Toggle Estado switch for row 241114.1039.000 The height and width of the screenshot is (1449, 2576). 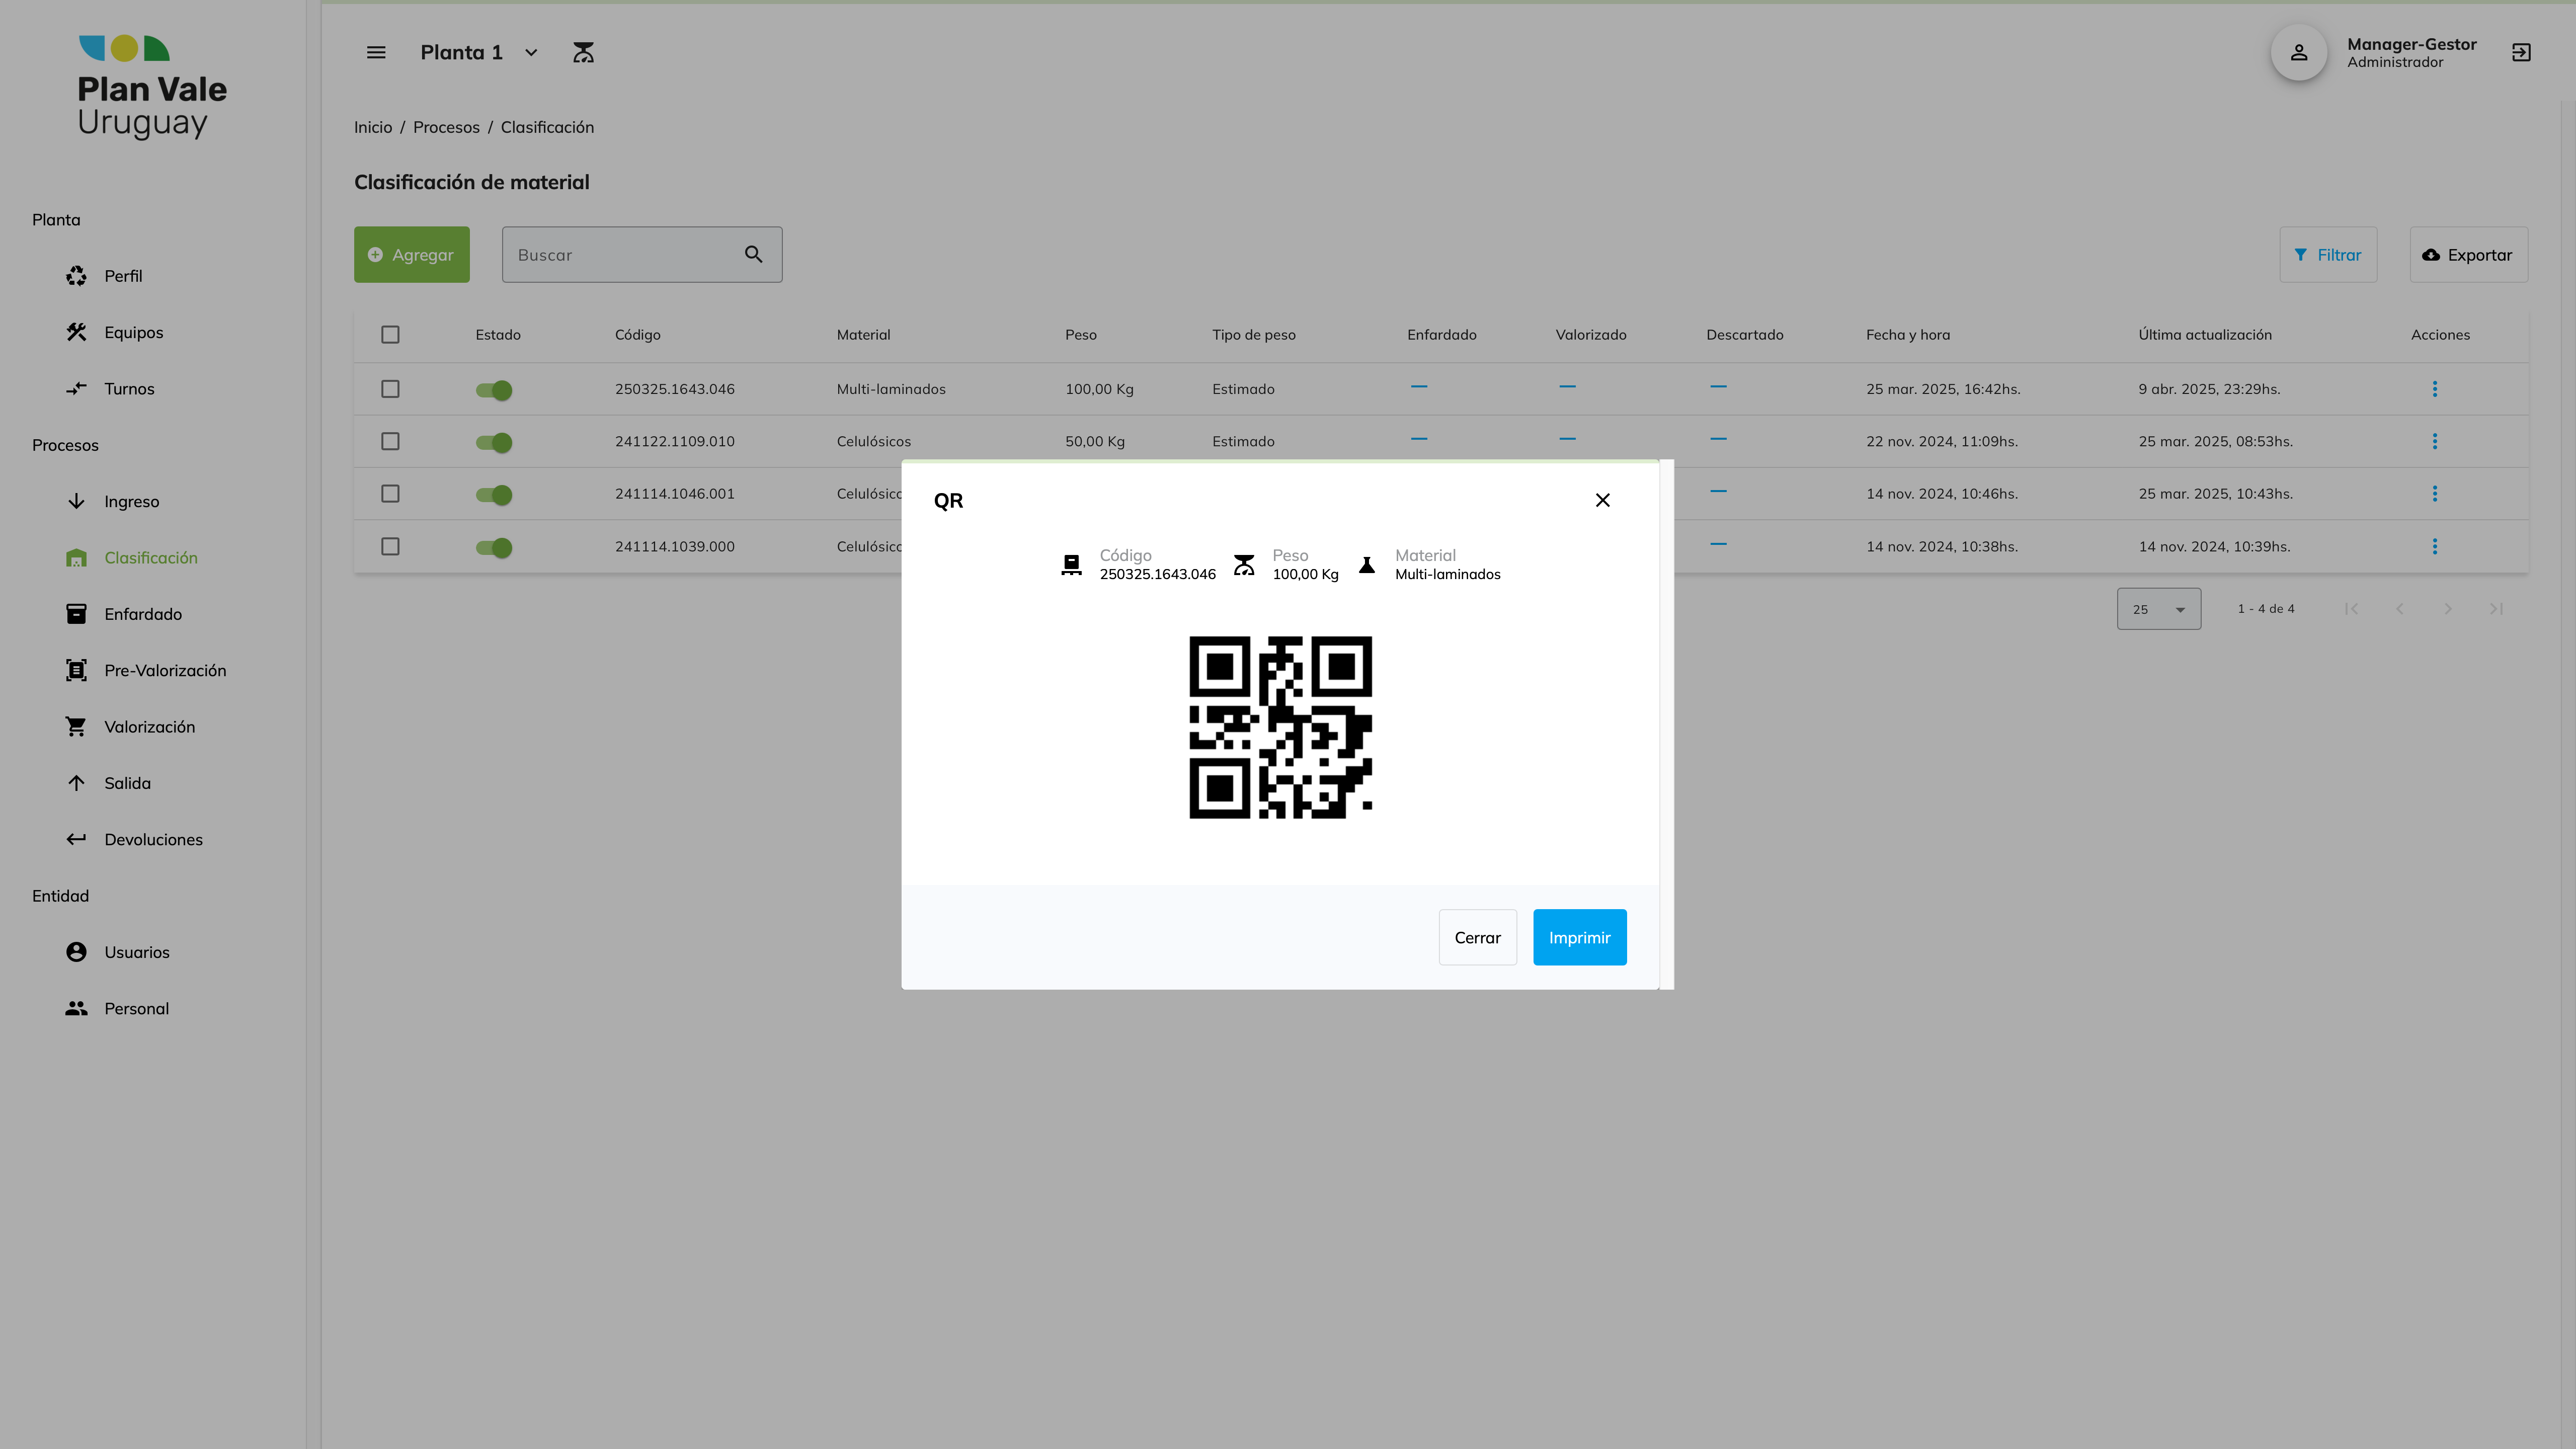(494, 548)
